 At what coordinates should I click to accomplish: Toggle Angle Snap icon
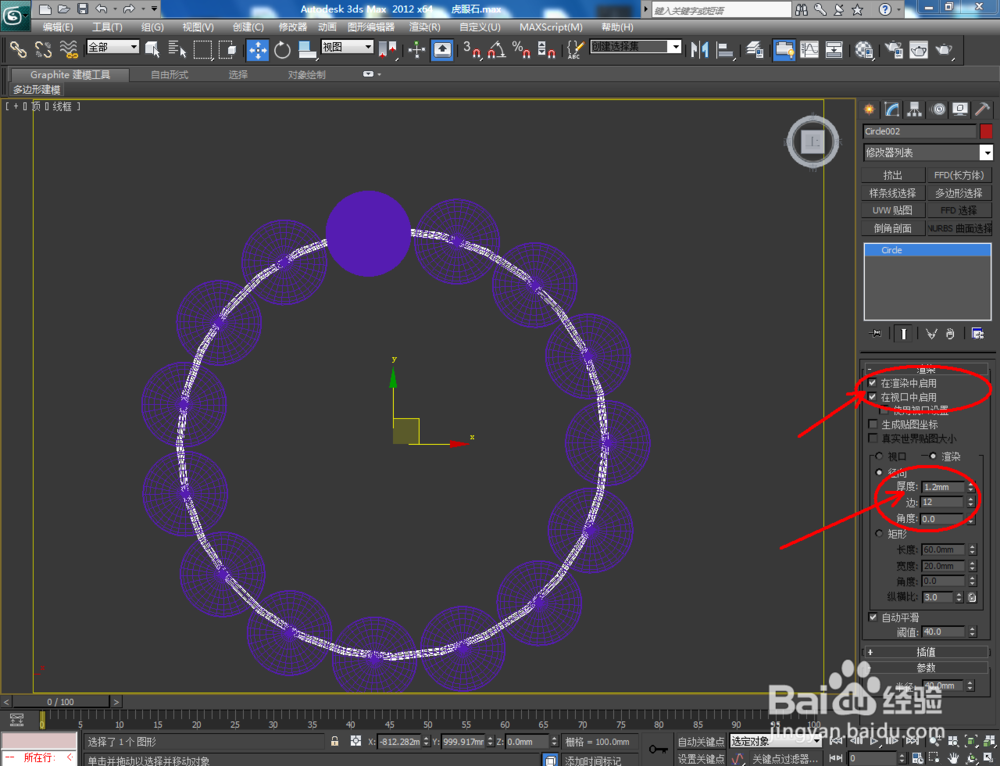[497, 49]
